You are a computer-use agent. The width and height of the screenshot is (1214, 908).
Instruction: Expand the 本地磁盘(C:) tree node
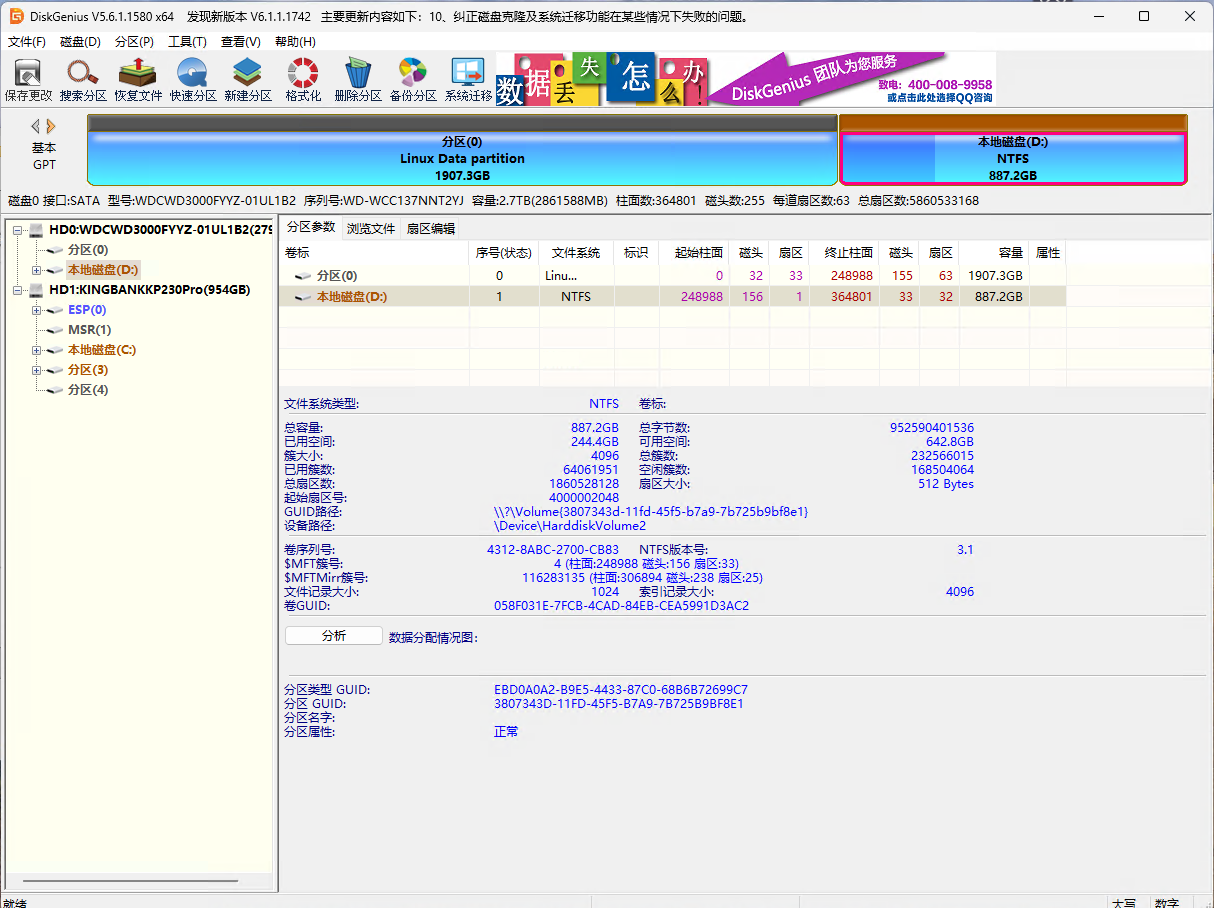(37, 350)
